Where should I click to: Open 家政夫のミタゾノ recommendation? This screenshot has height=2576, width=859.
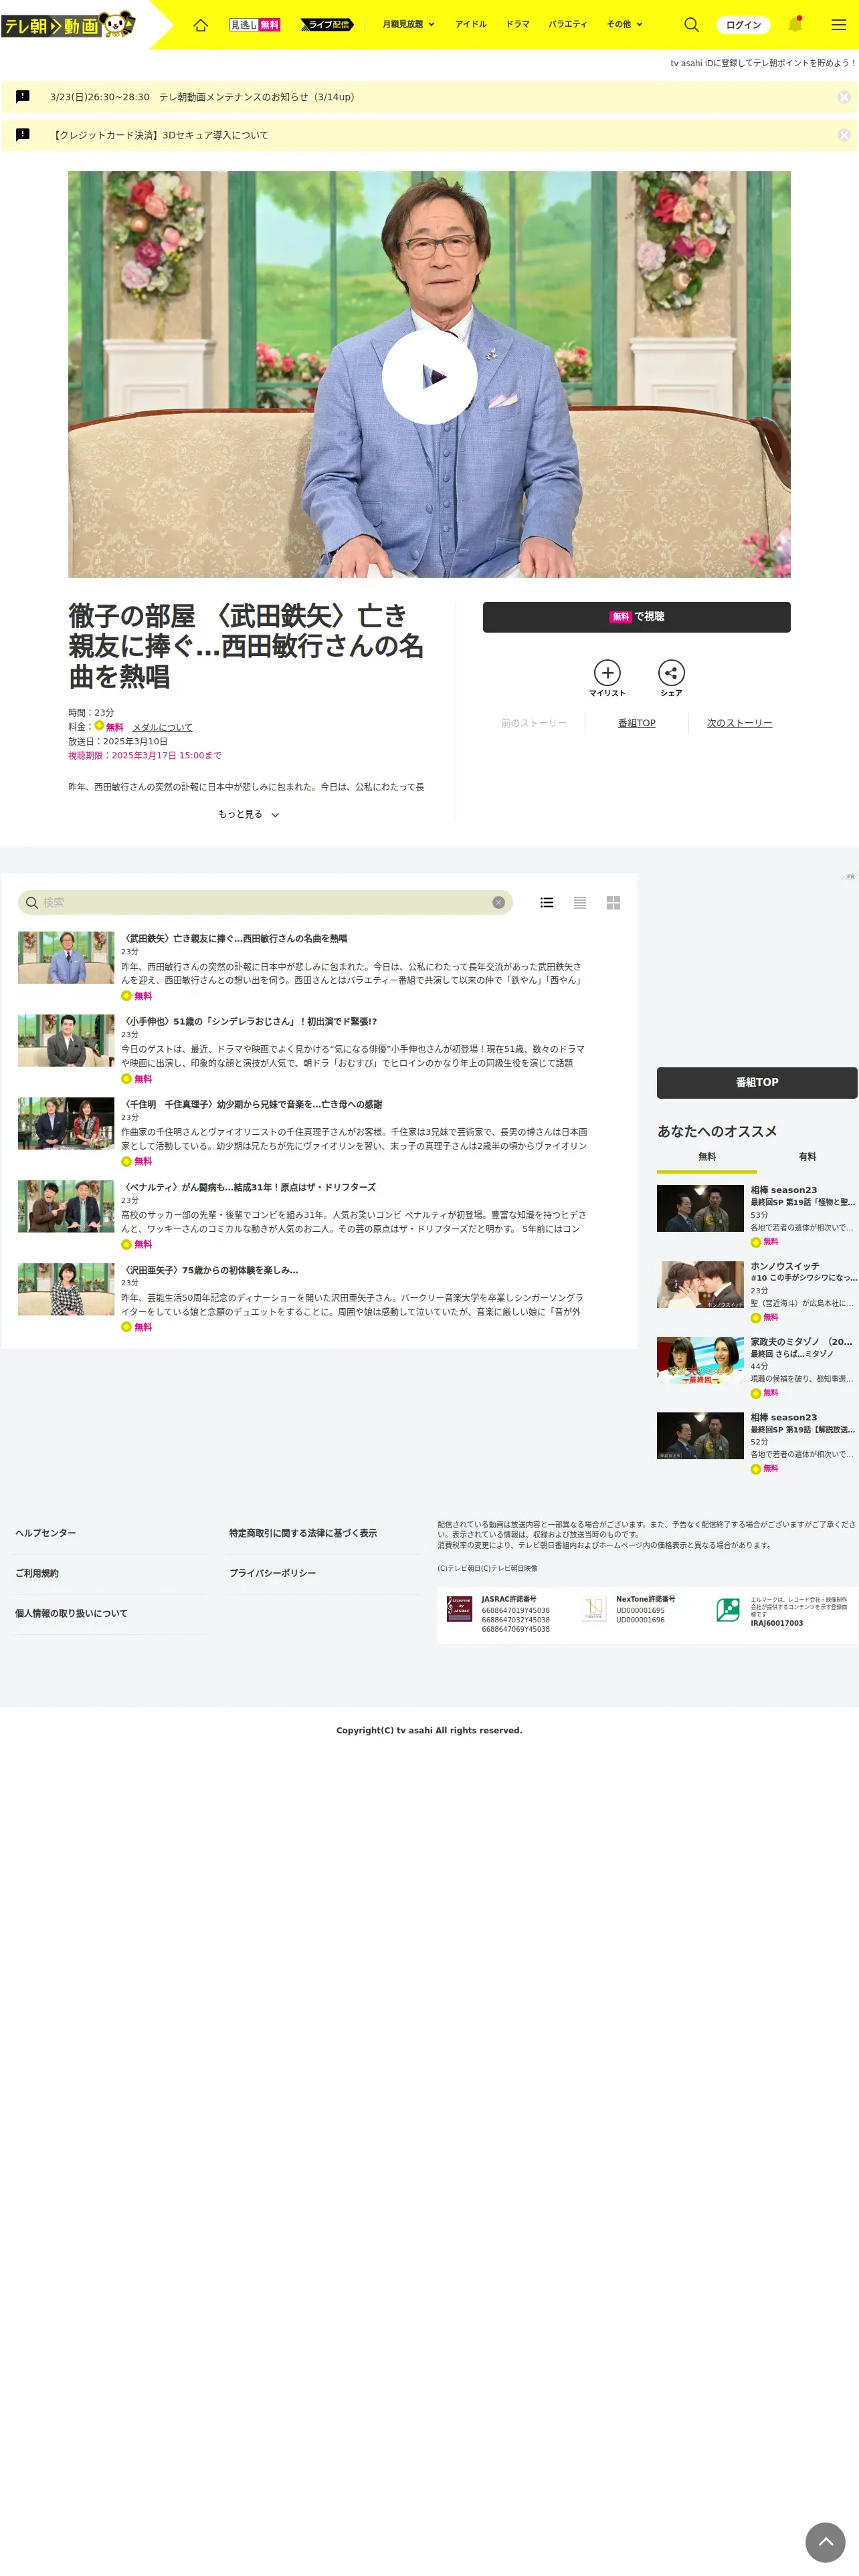pyautogui.click(x=756, y=1367)
